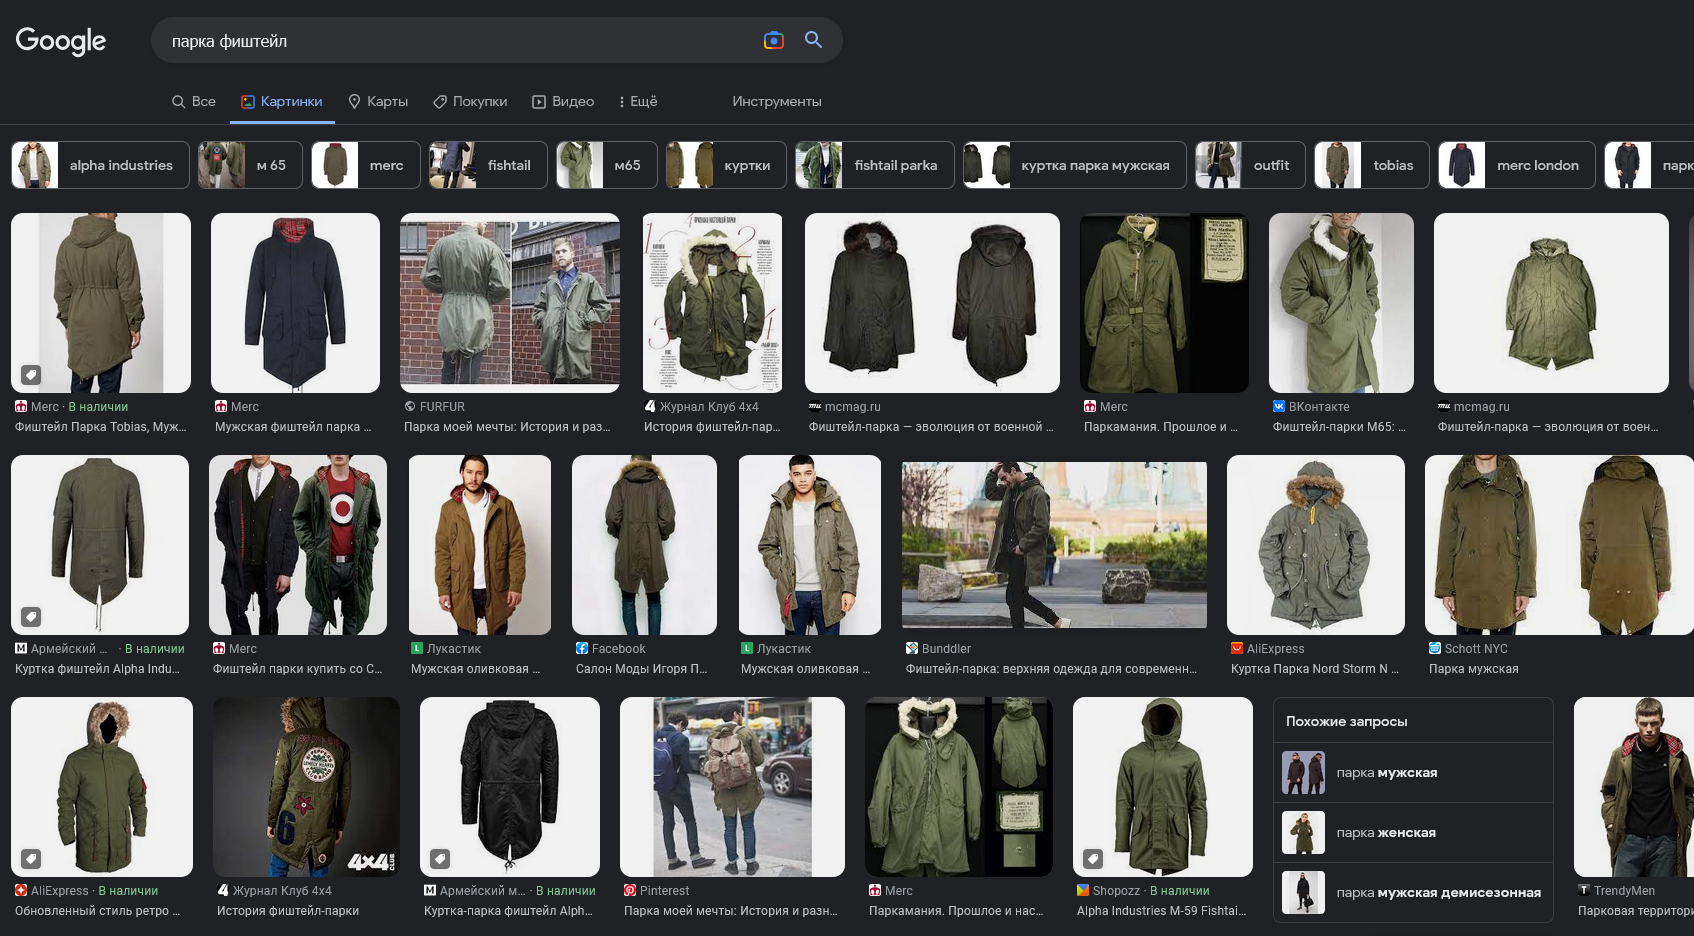Click the search field with парка фиштейл

(450, 41)
